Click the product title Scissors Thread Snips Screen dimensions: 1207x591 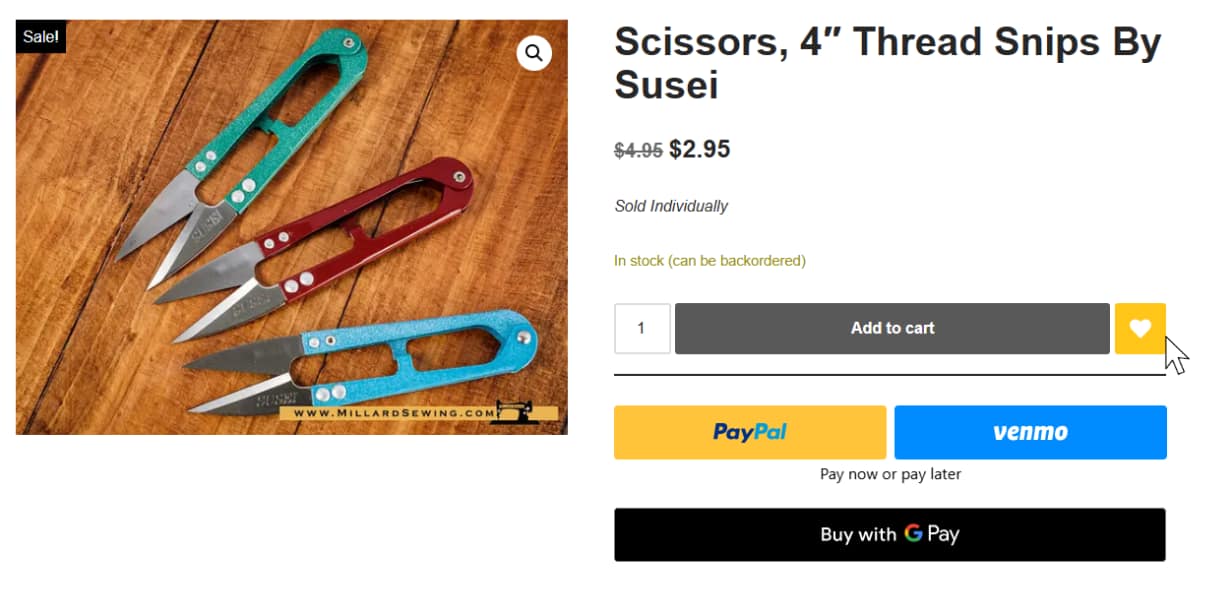(x=887, y=63)
